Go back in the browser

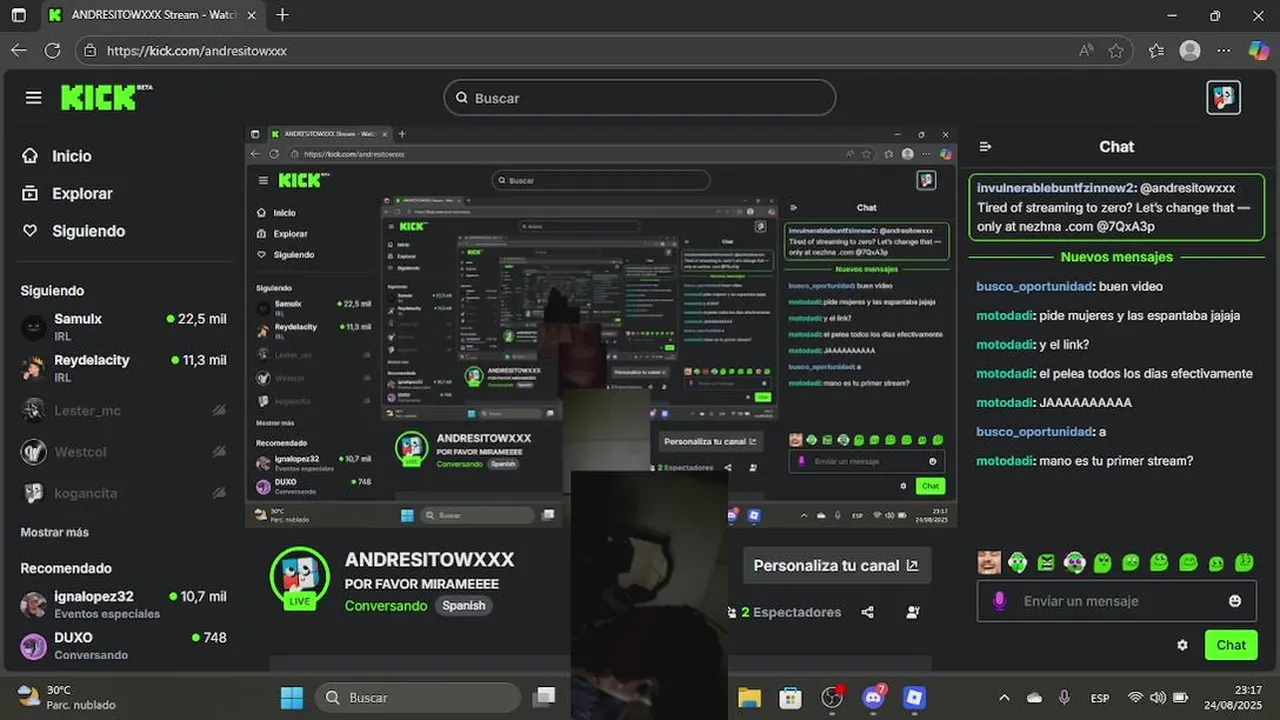pos(19,50)
